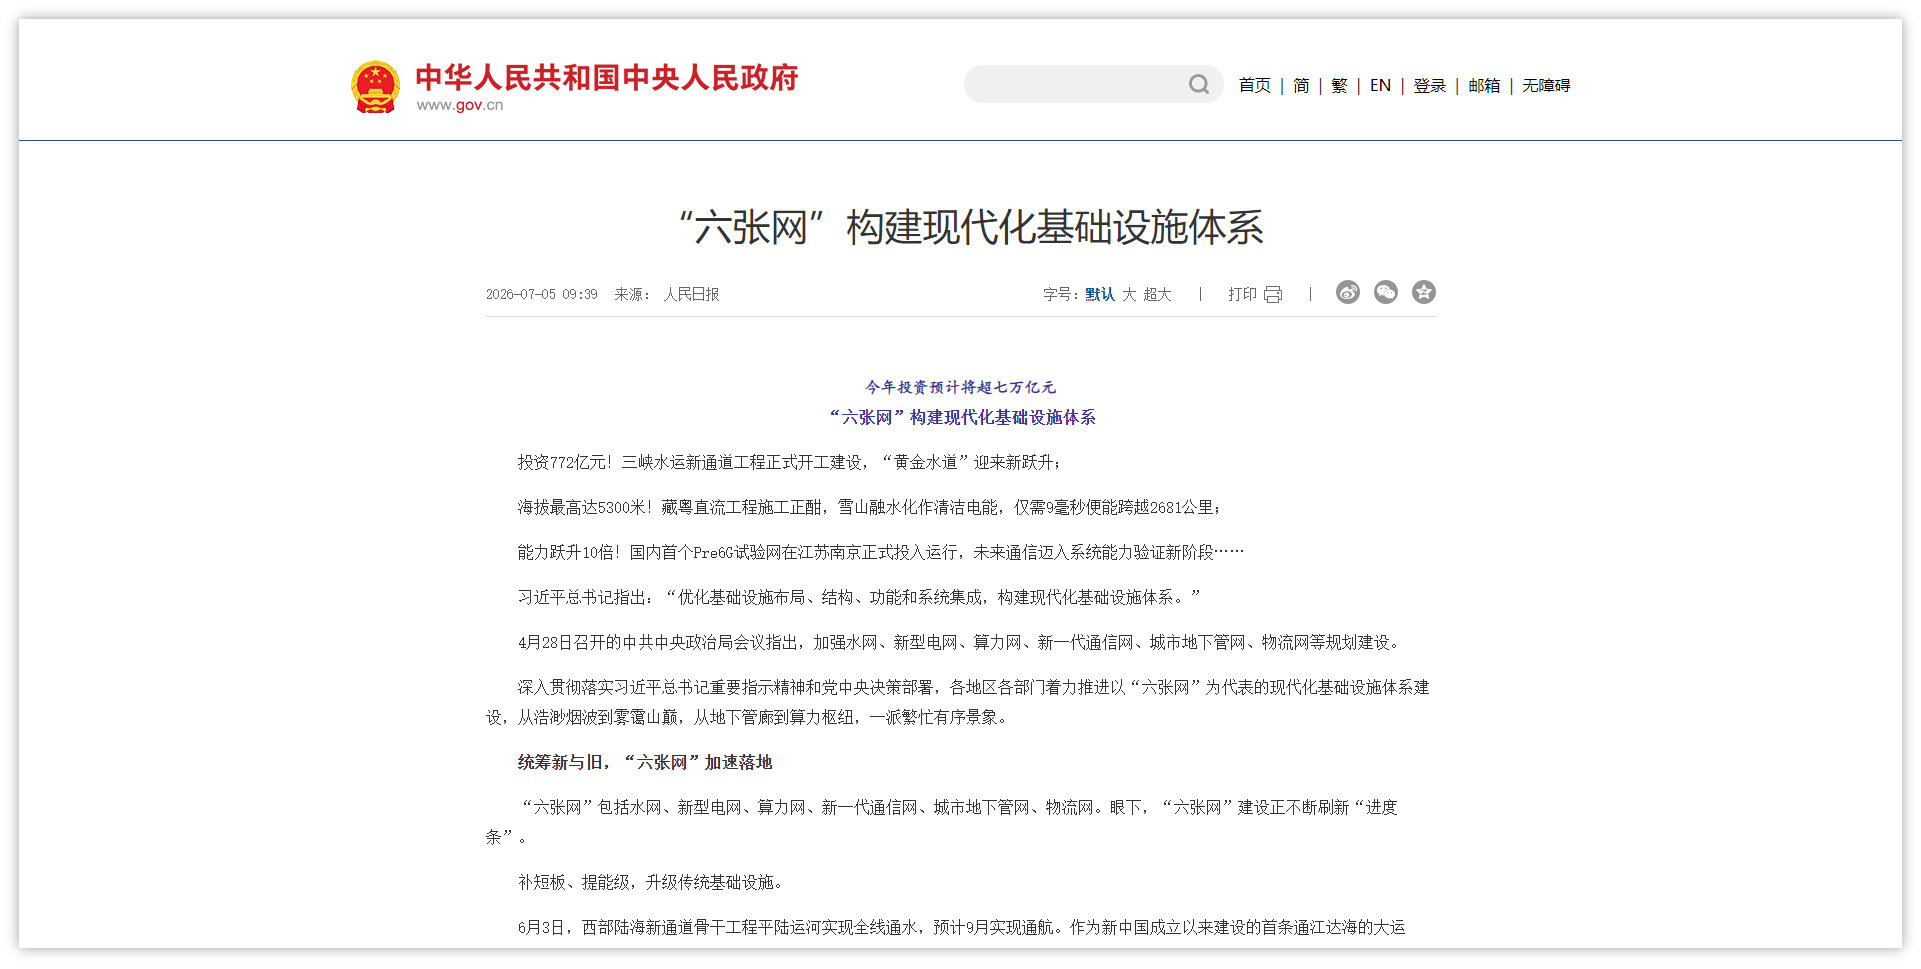The image size is (1921, 969).
Task: Click line 补短板、提能级,升级传统基础设施
Action: (653, 882)
